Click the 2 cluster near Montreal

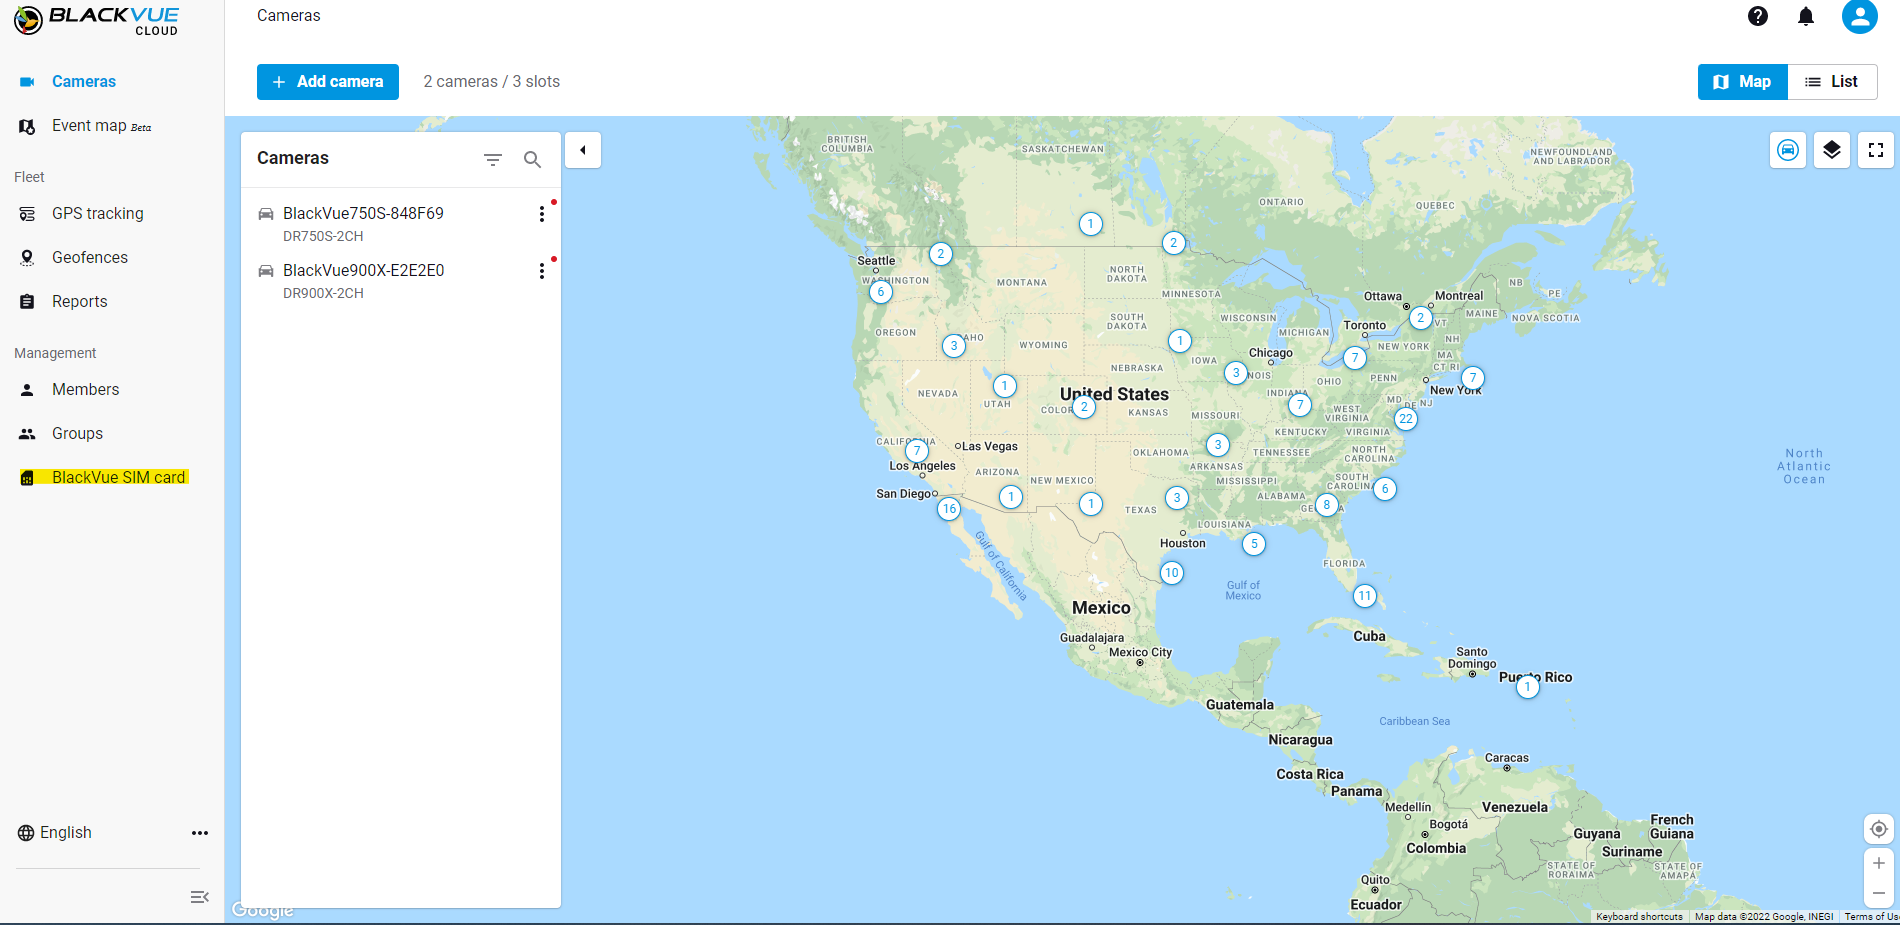point(1420,318)
